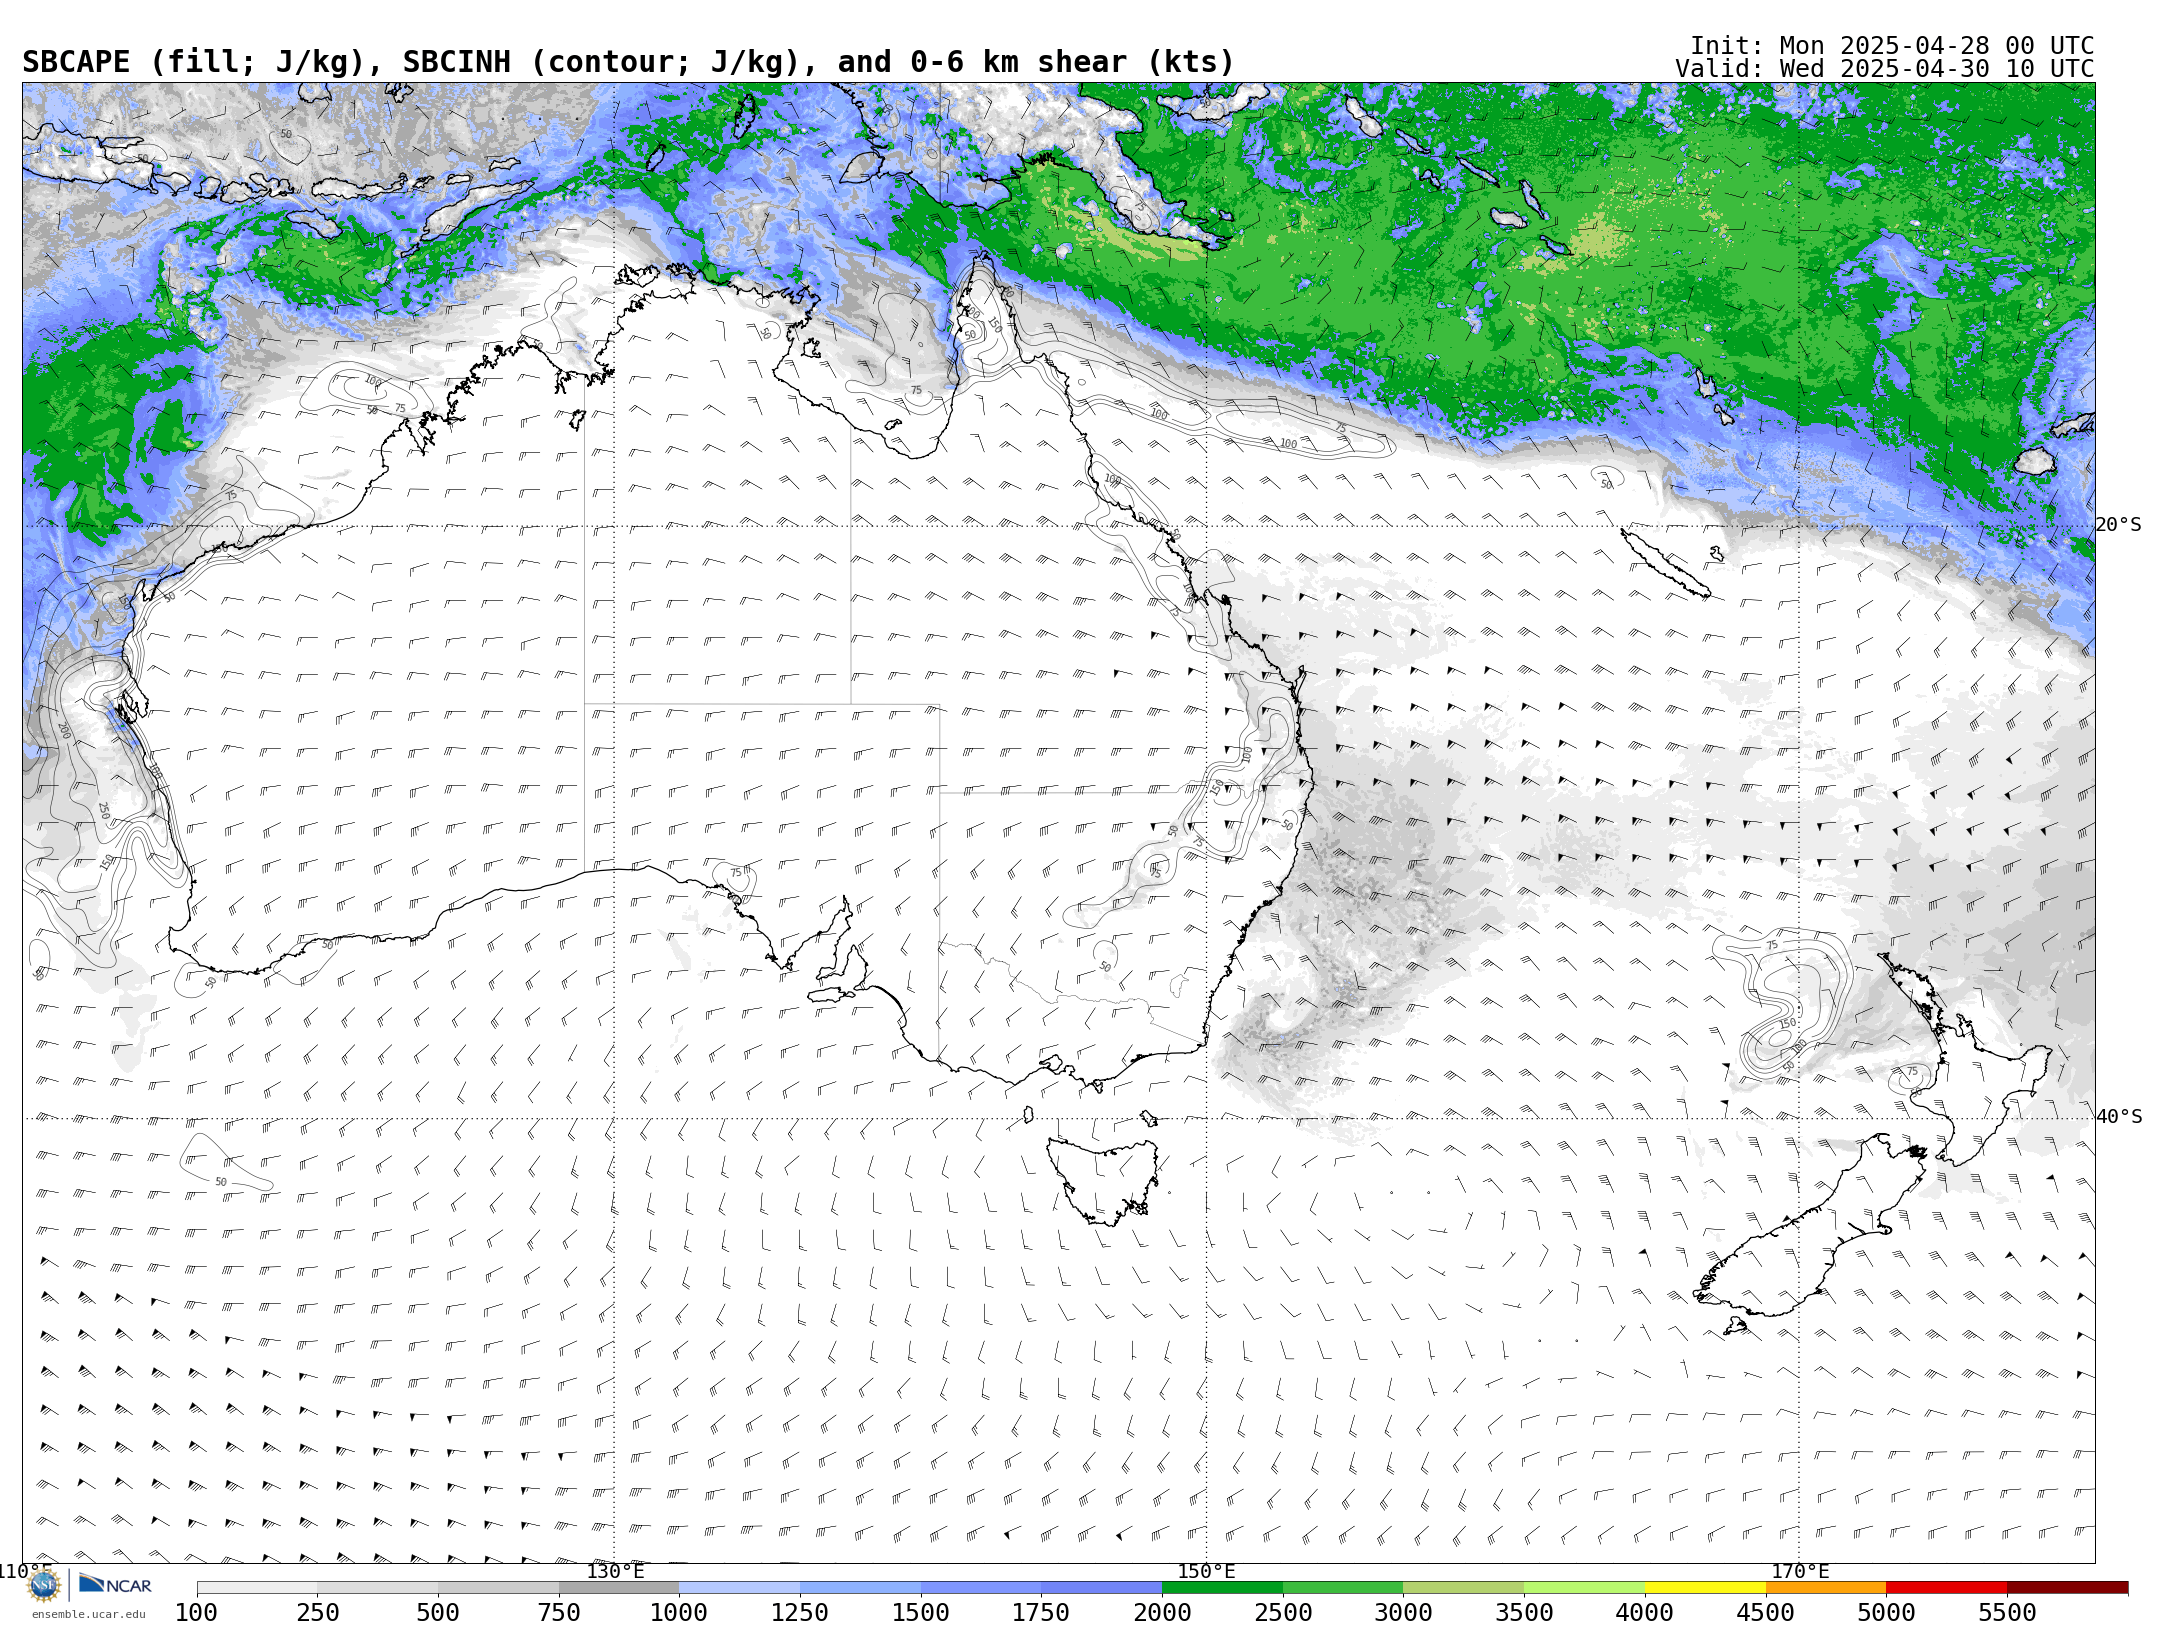Select the lime green 3500–4000 color bar segment

pyautogui.click(x=1584, y=1587)
